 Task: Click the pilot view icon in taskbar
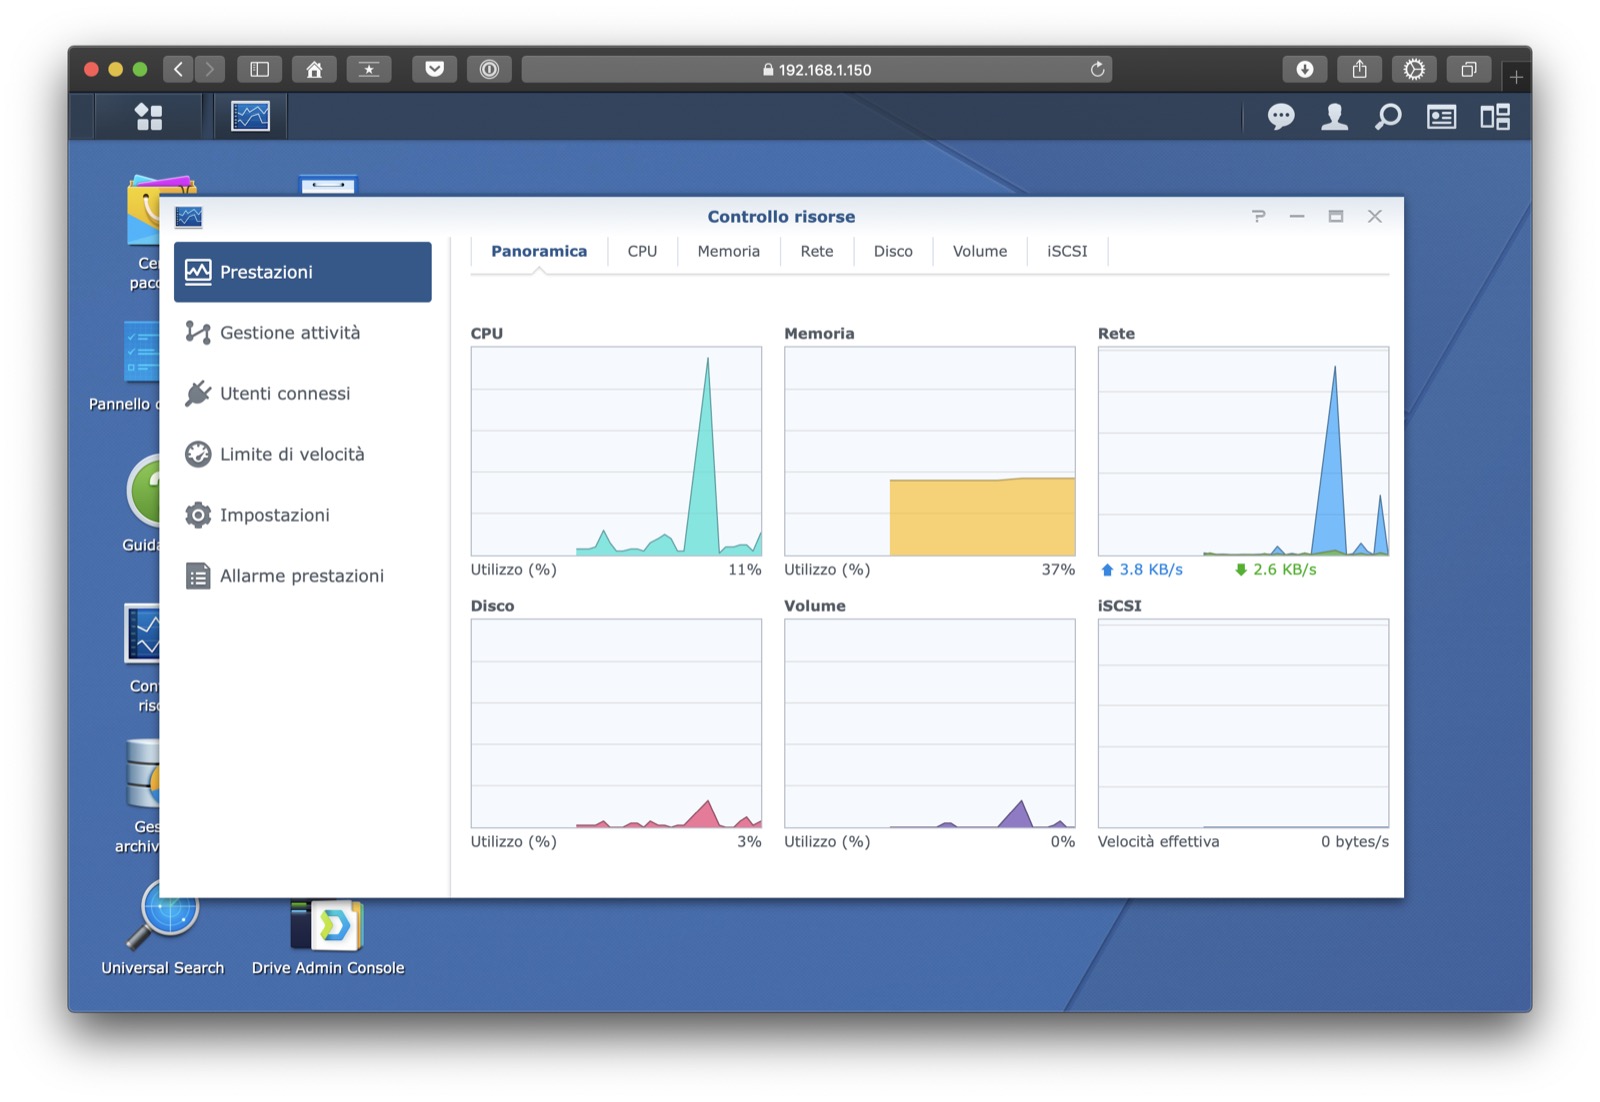click(x=1495, y=117)
